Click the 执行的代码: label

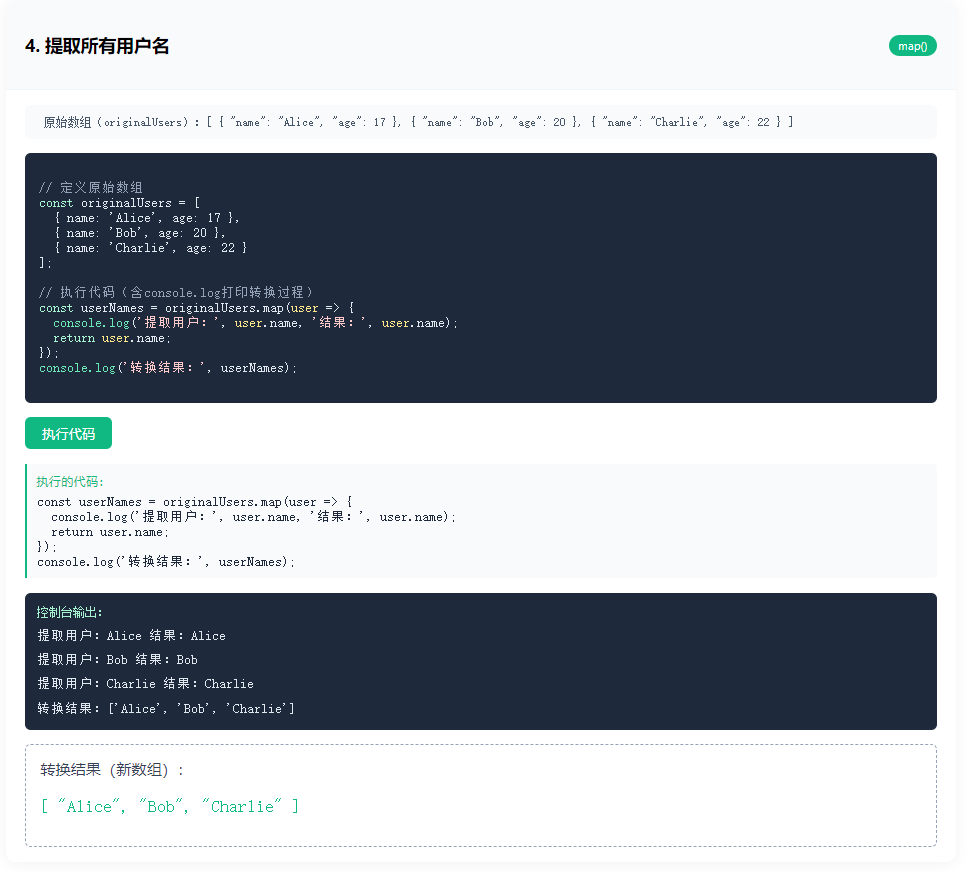pyautogui.click(x=70, y=482)
